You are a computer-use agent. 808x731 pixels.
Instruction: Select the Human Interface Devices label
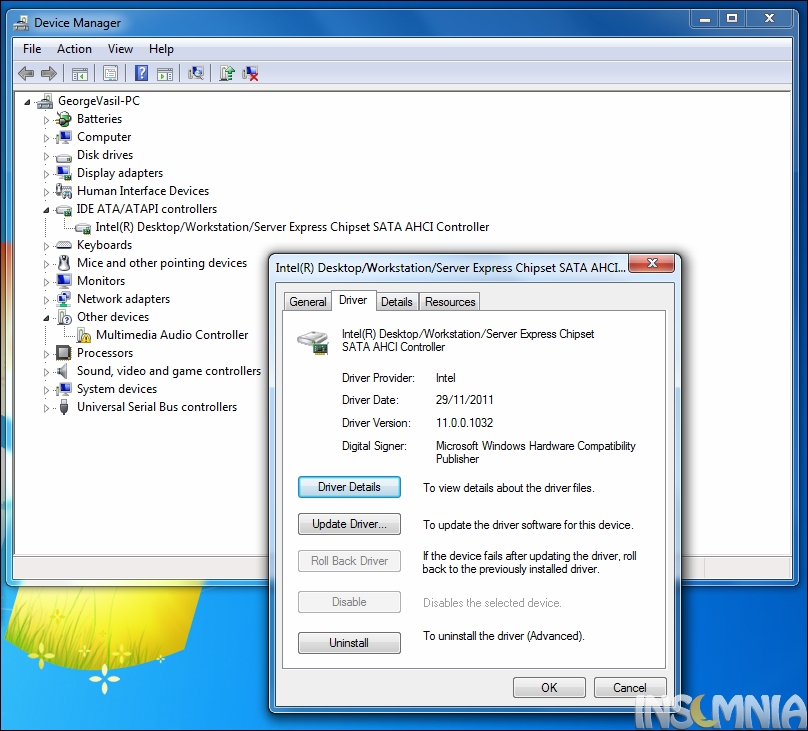143,191
